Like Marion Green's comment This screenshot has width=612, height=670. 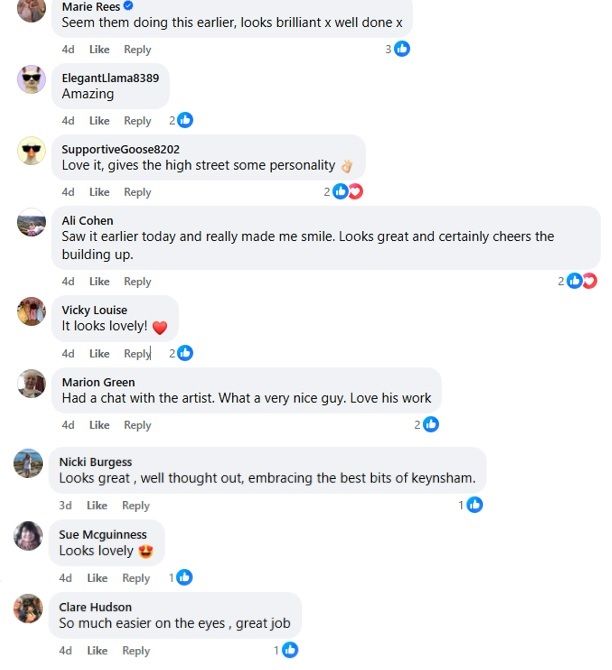pos(99,425)
